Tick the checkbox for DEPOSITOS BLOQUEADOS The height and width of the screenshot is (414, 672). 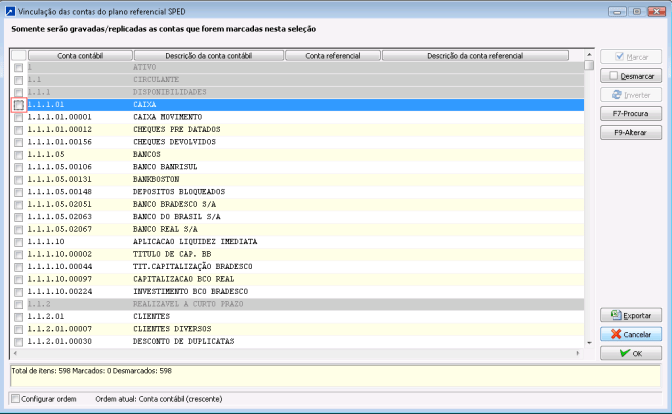click(x=18, y=192)
